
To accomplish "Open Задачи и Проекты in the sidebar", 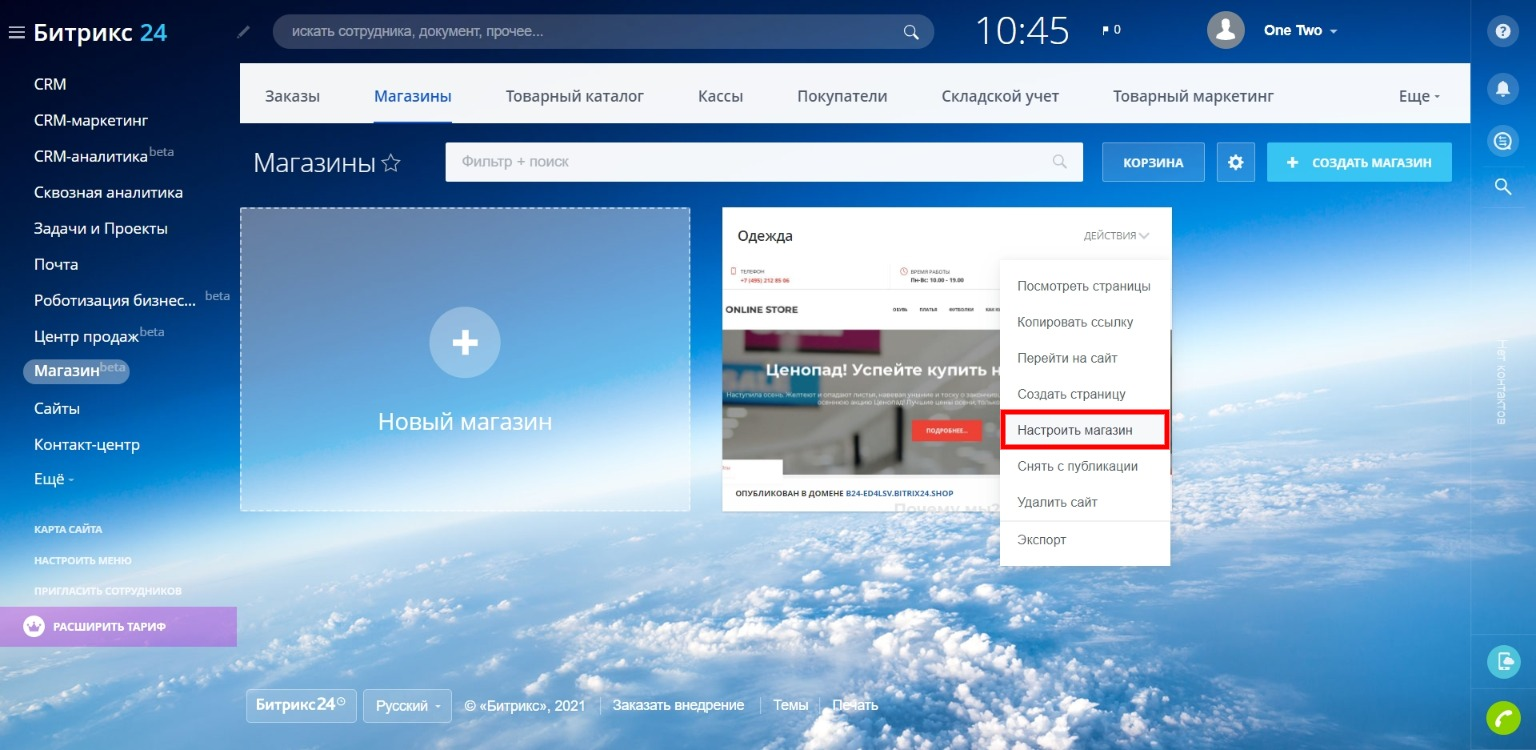I will point(101,228).
